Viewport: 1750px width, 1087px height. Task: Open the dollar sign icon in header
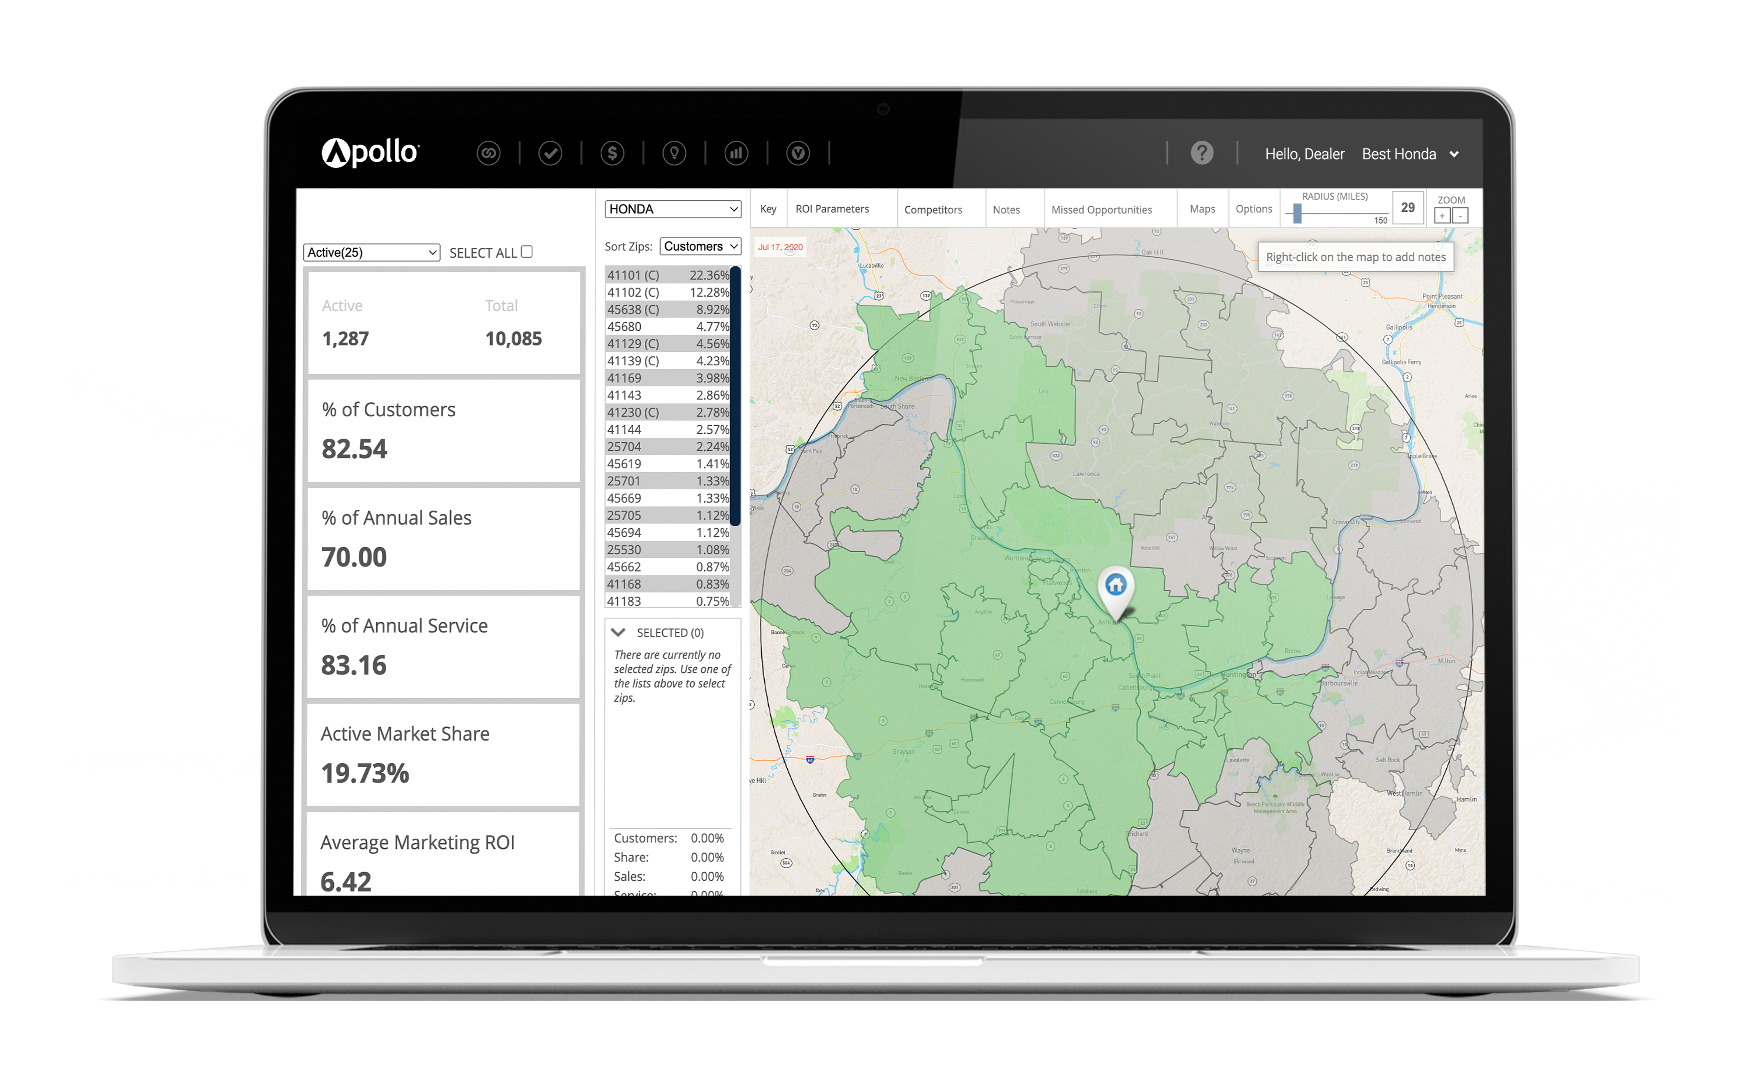pos(612,153)
